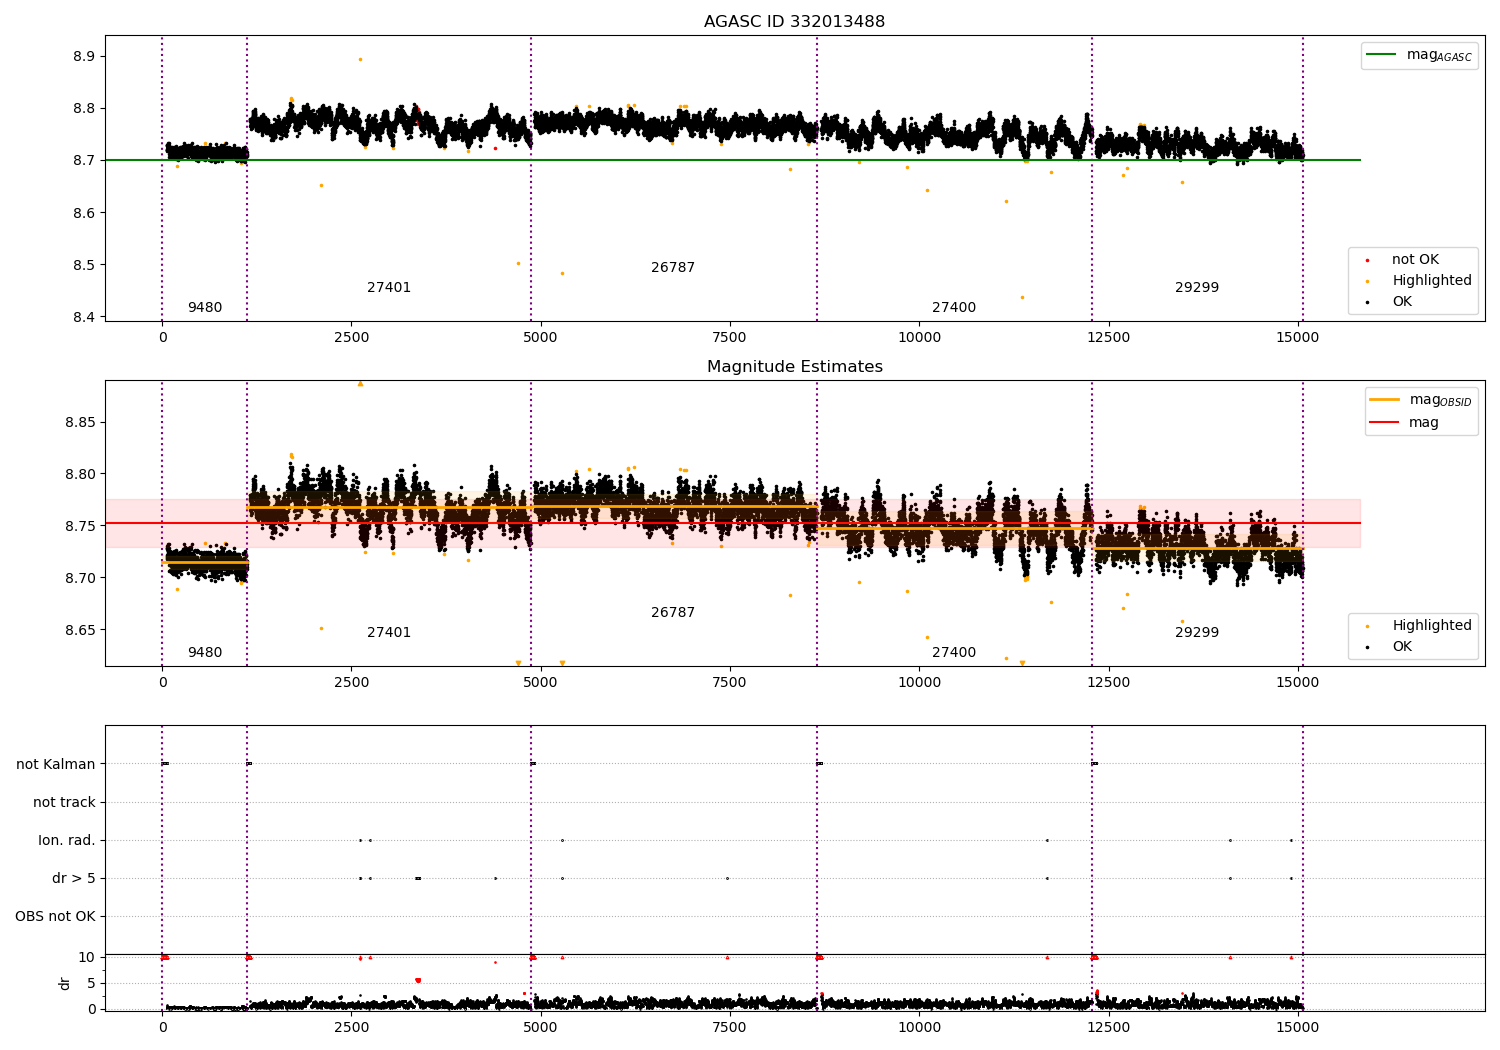
Task: Select the mag OBSID legend entry
Action: pos(1421,400)
